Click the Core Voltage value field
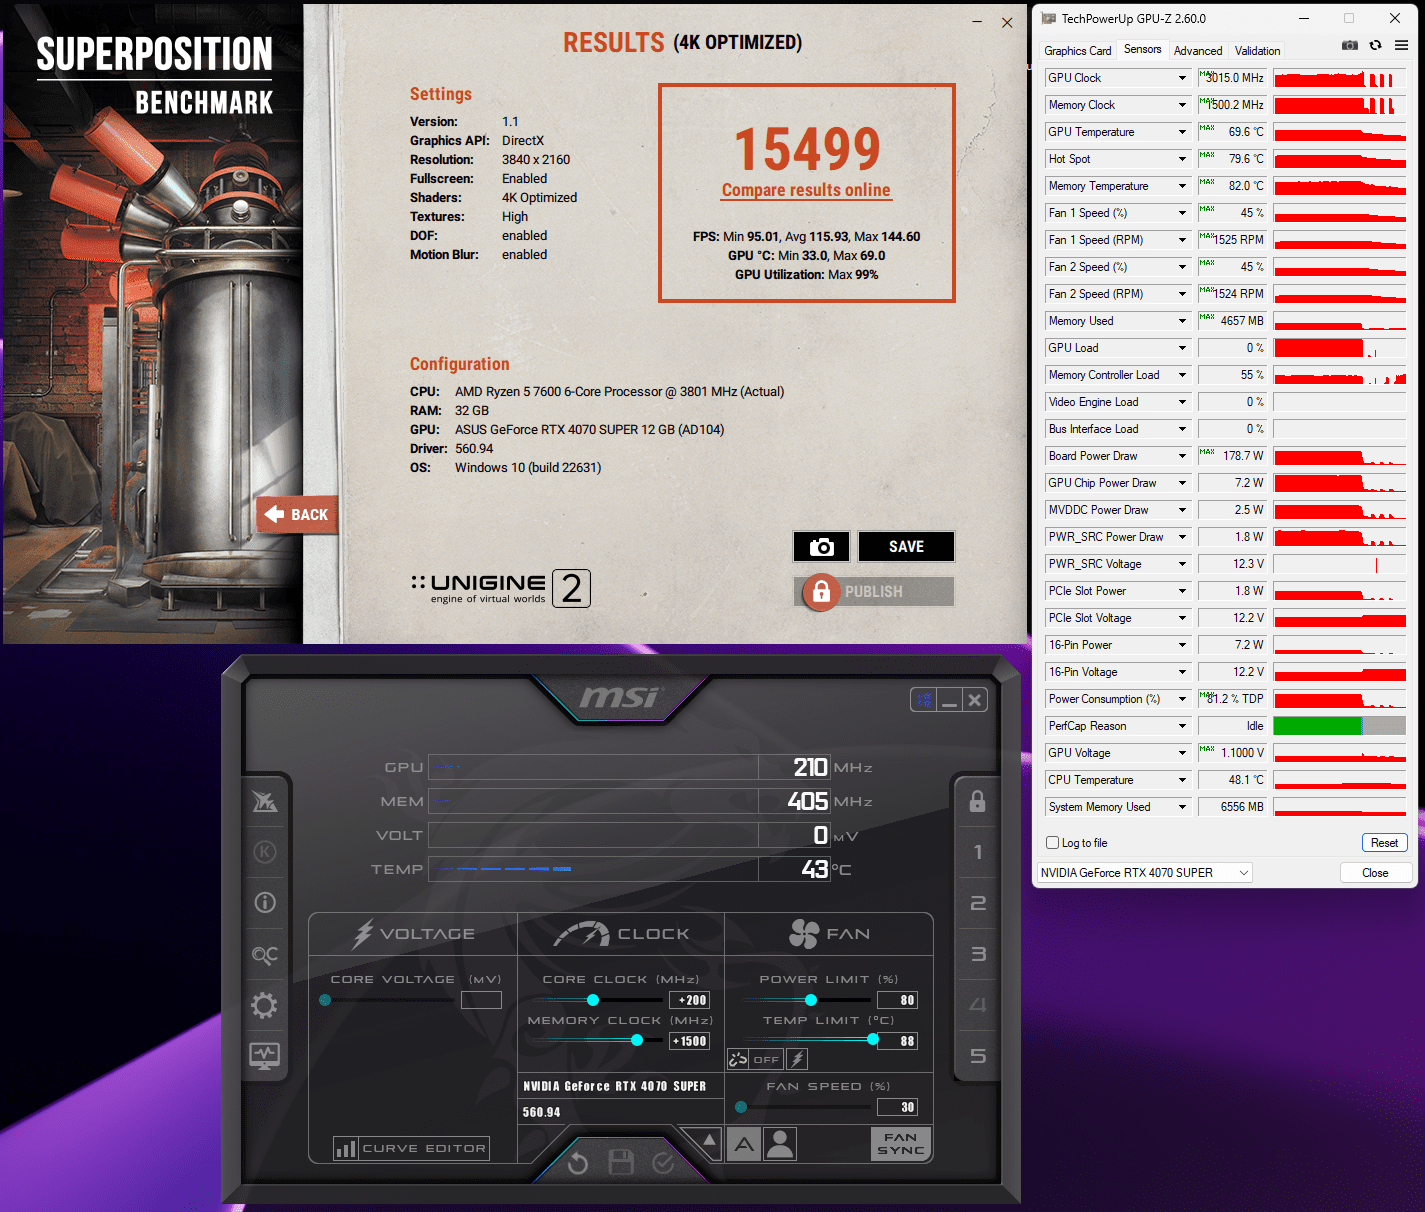This screenshot has height=1212, width=1425. (x=481, y=1000)
